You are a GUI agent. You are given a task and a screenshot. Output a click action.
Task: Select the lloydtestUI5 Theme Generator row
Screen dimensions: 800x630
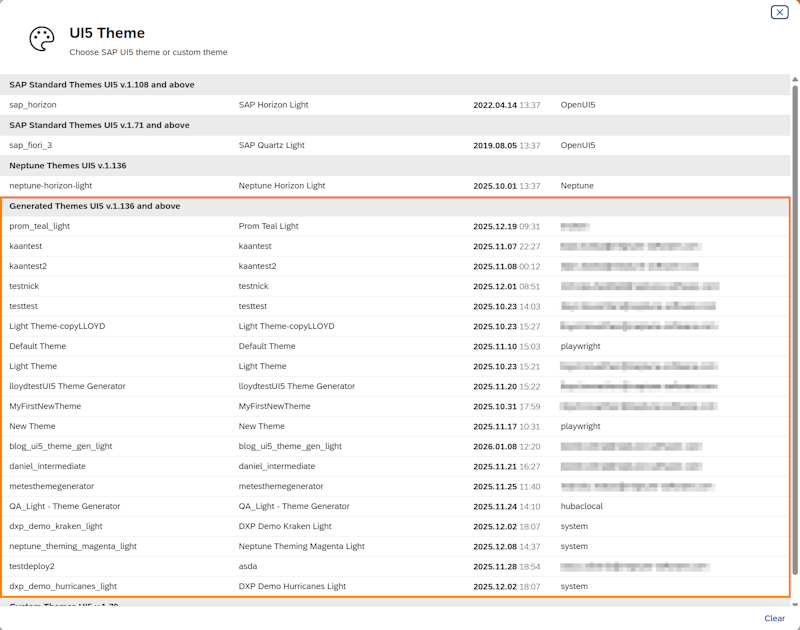(395, 386)
